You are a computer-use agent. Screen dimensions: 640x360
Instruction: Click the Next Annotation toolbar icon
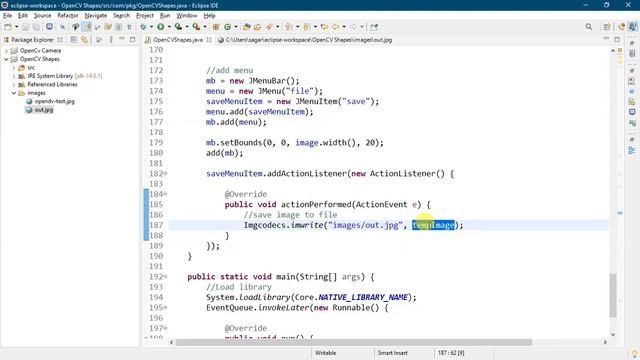tap(289, 27)
